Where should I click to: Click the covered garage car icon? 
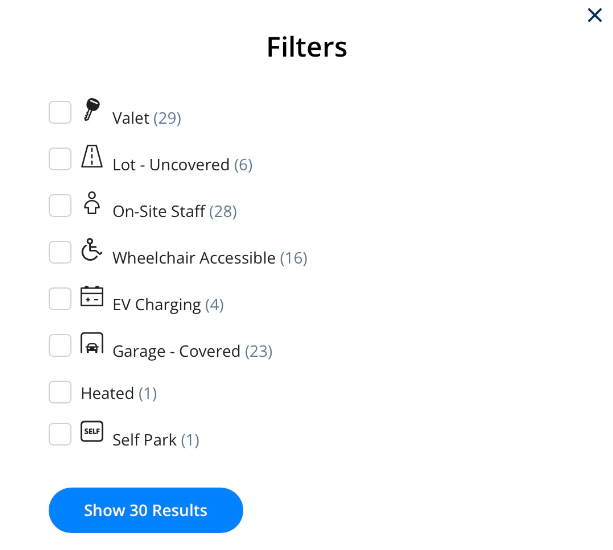pos(92,343)
